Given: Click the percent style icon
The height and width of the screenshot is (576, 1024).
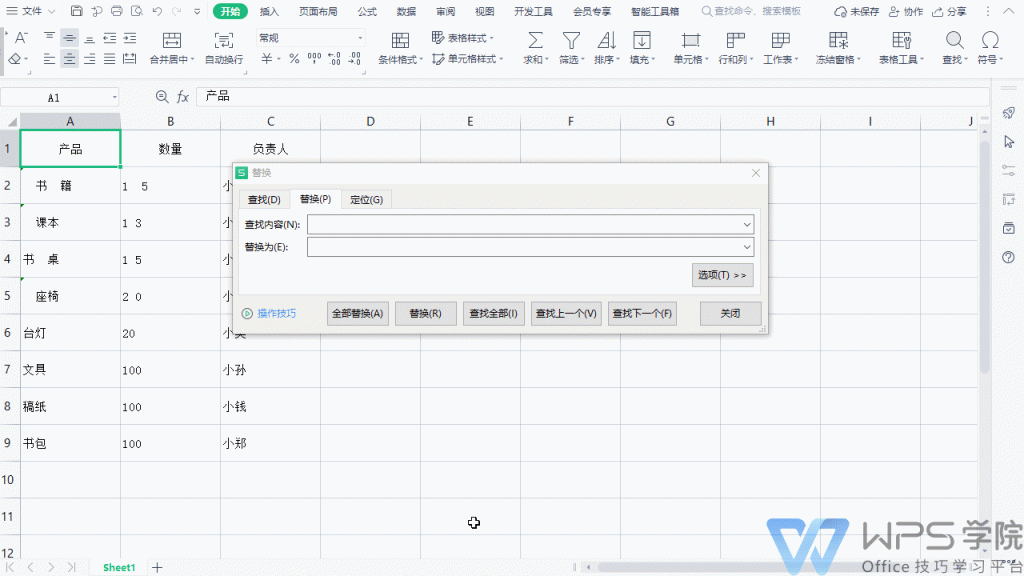Looking at the screenshot, I should pos(294,59).
